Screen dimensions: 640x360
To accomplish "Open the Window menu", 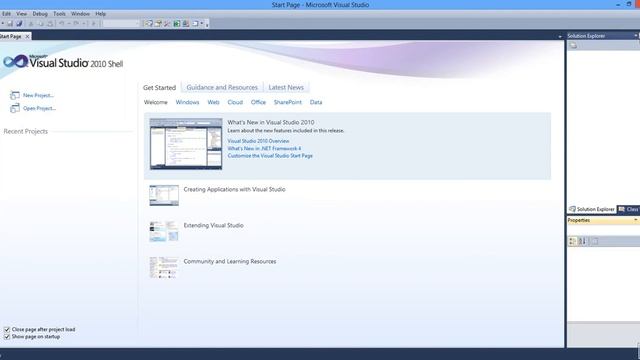I will (80, 14).
